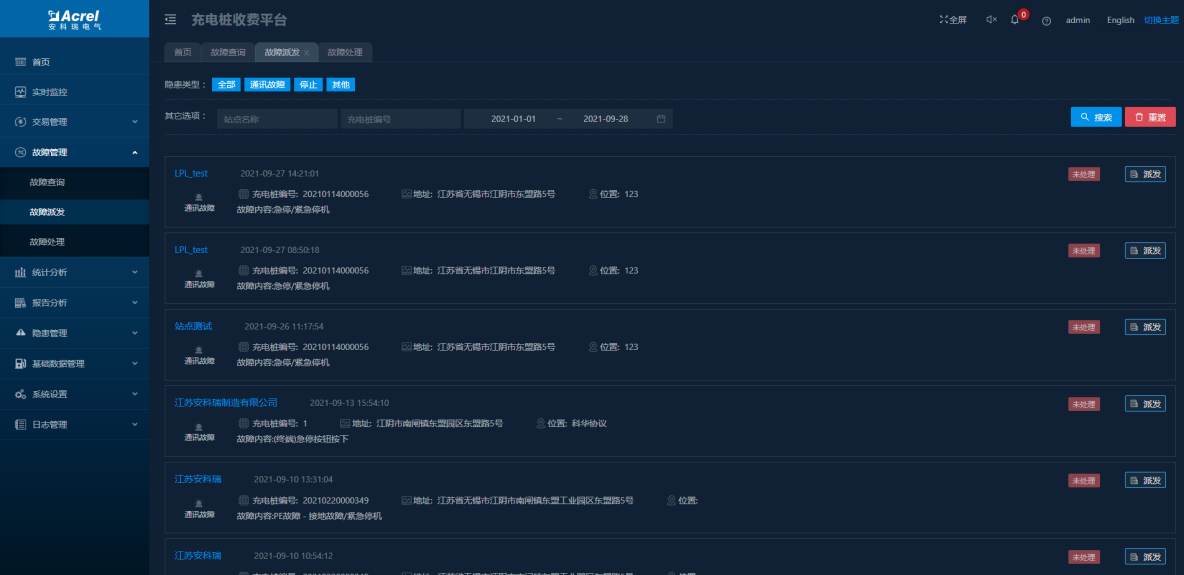Click the 站点名称 input field
Viewport: 1184px width, 575px height.
[x=276, y=119]
